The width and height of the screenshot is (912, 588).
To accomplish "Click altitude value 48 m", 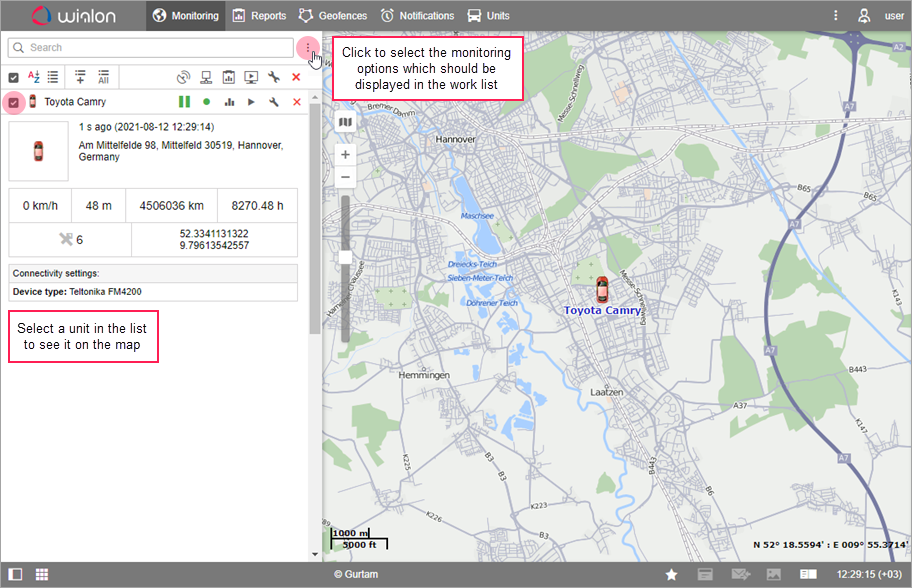I will [x=99, y=206].
